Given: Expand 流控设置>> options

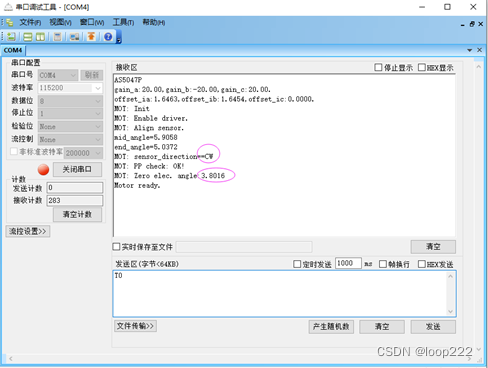Looking at the screenshot, I should click(28, 231).
